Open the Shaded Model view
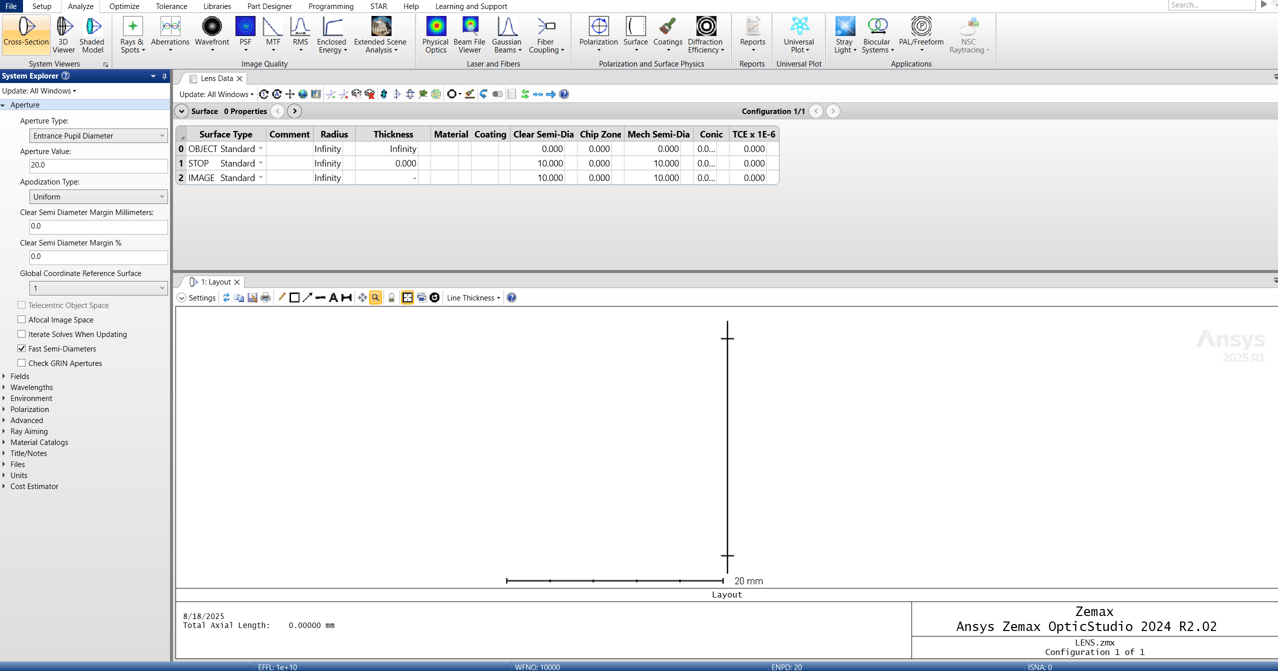The width and height of the screenshot is (1278, 671). (92, 32)
